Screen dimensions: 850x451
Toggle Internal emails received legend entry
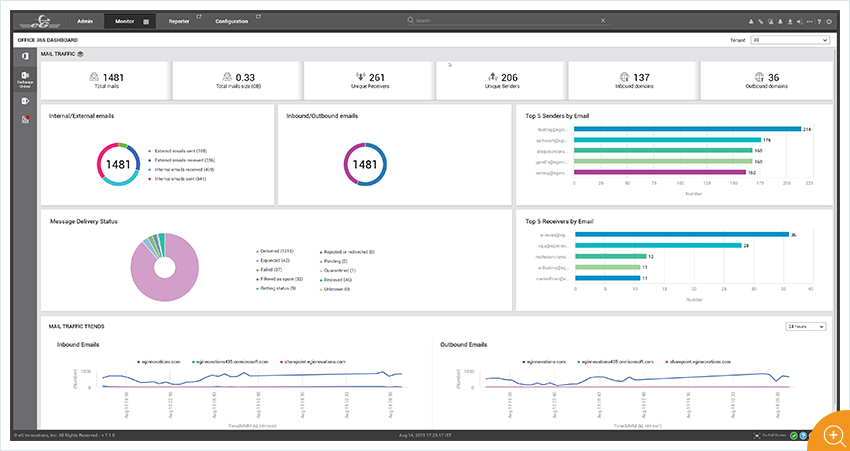[x=182, y=169]
